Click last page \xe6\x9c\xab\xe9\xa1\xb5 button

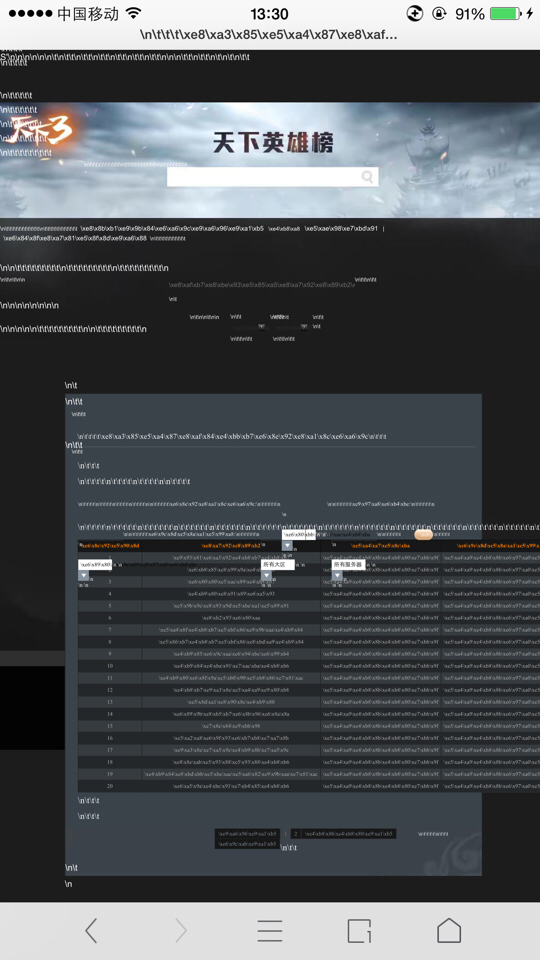(x=247, y=844)
